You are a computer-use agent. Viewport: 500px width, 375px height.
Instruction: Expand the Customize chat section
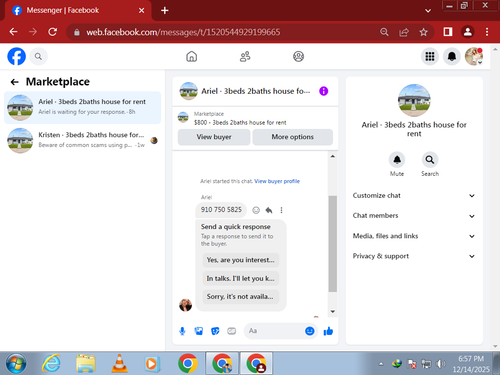tap(413, 196)
